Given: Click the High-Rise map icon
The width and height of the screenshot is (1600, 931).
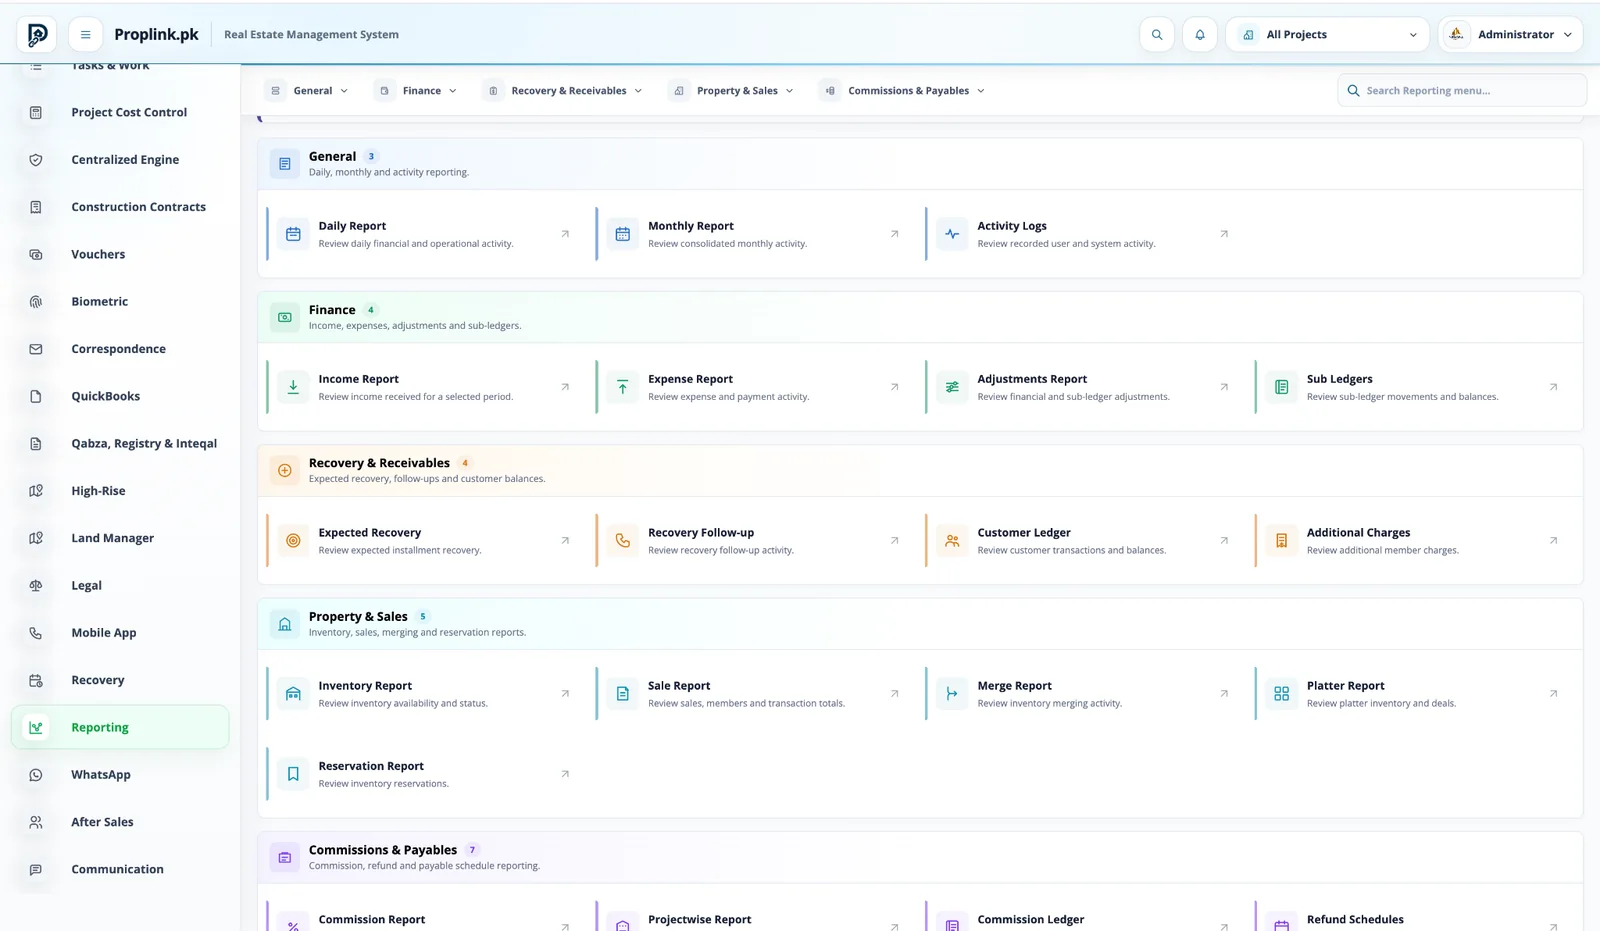Looking at the screenshot, I should [36, 491].
